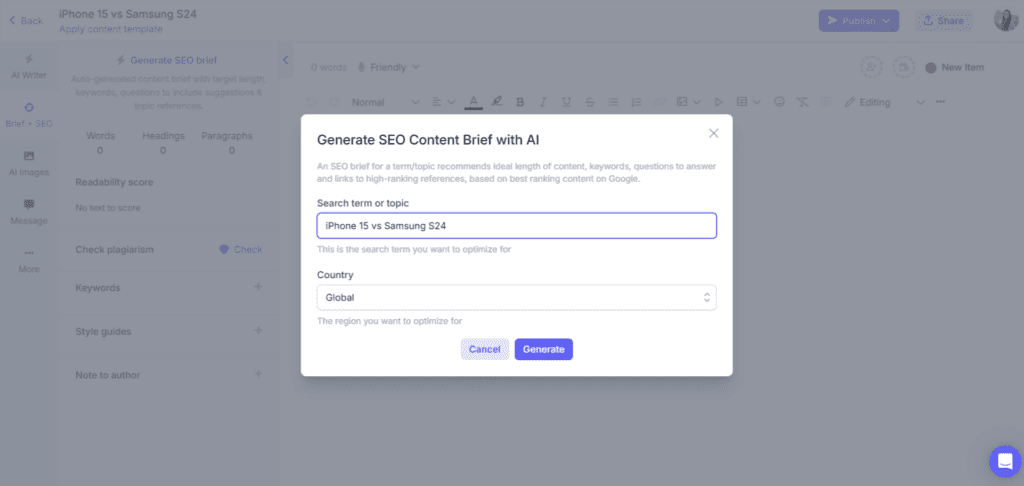The width and height of the screenshot is (1024, 486).
Task: Expand the Country Global dropdown
Action: [x=517, y=297]
